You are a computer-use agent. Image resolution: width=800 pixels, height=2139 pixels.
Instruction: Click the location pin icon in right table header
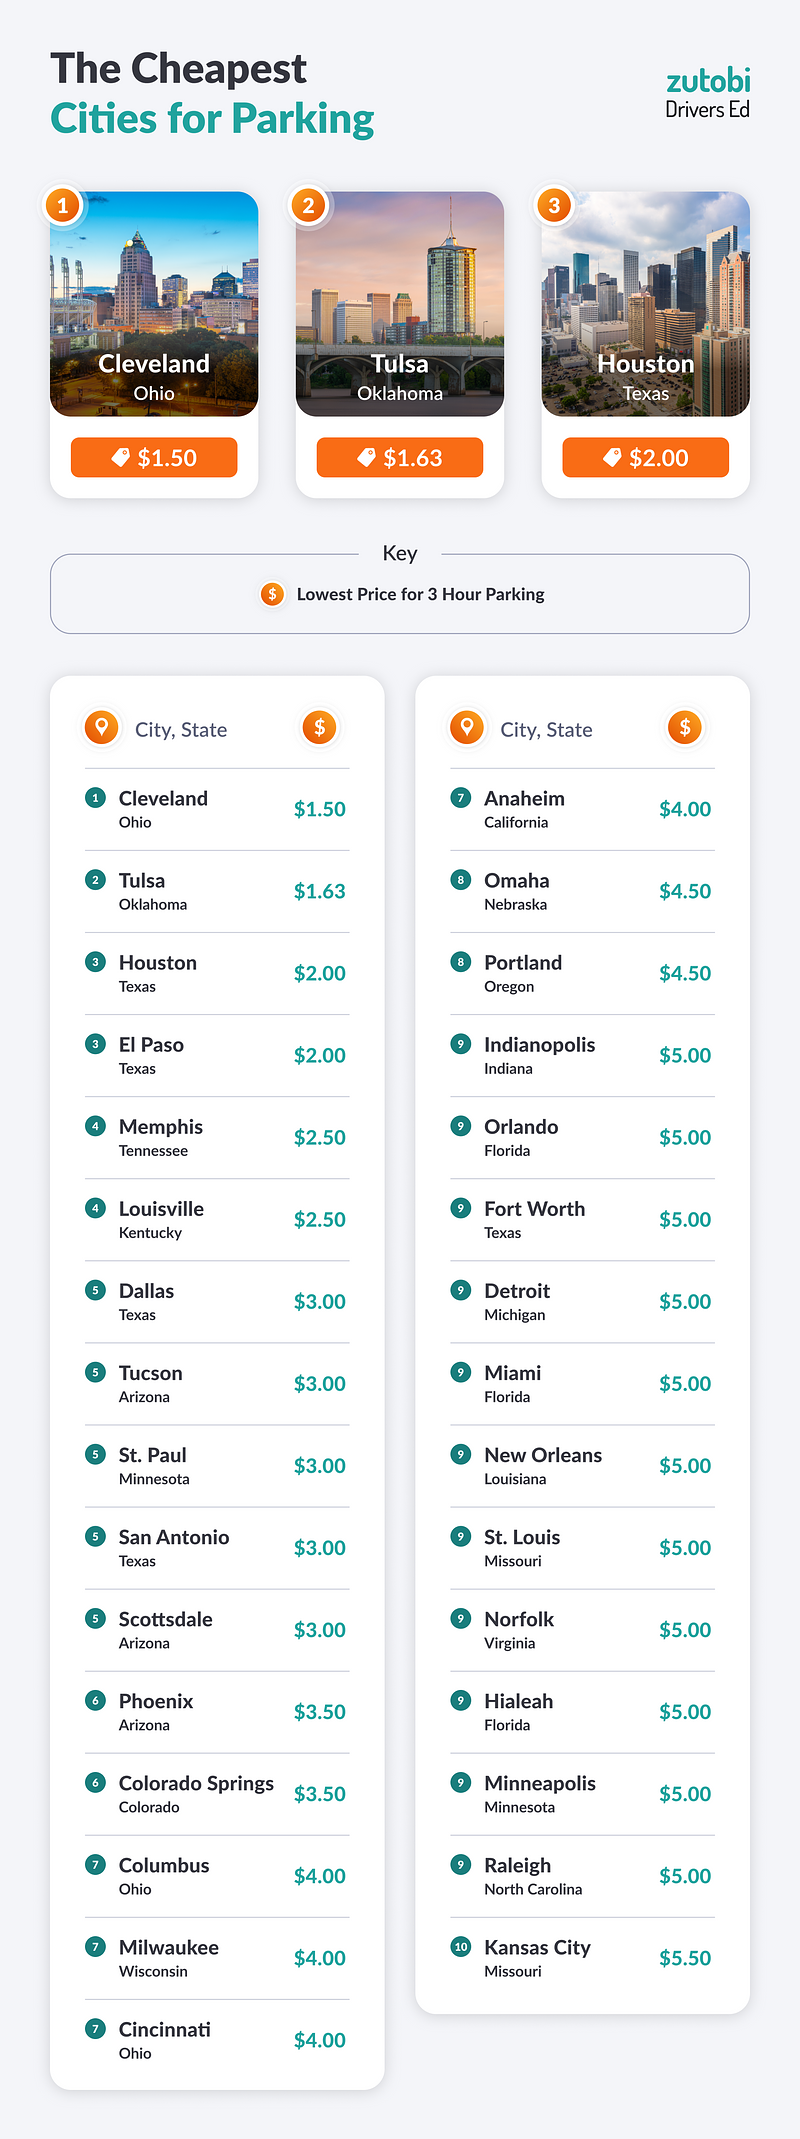(467, 727)
